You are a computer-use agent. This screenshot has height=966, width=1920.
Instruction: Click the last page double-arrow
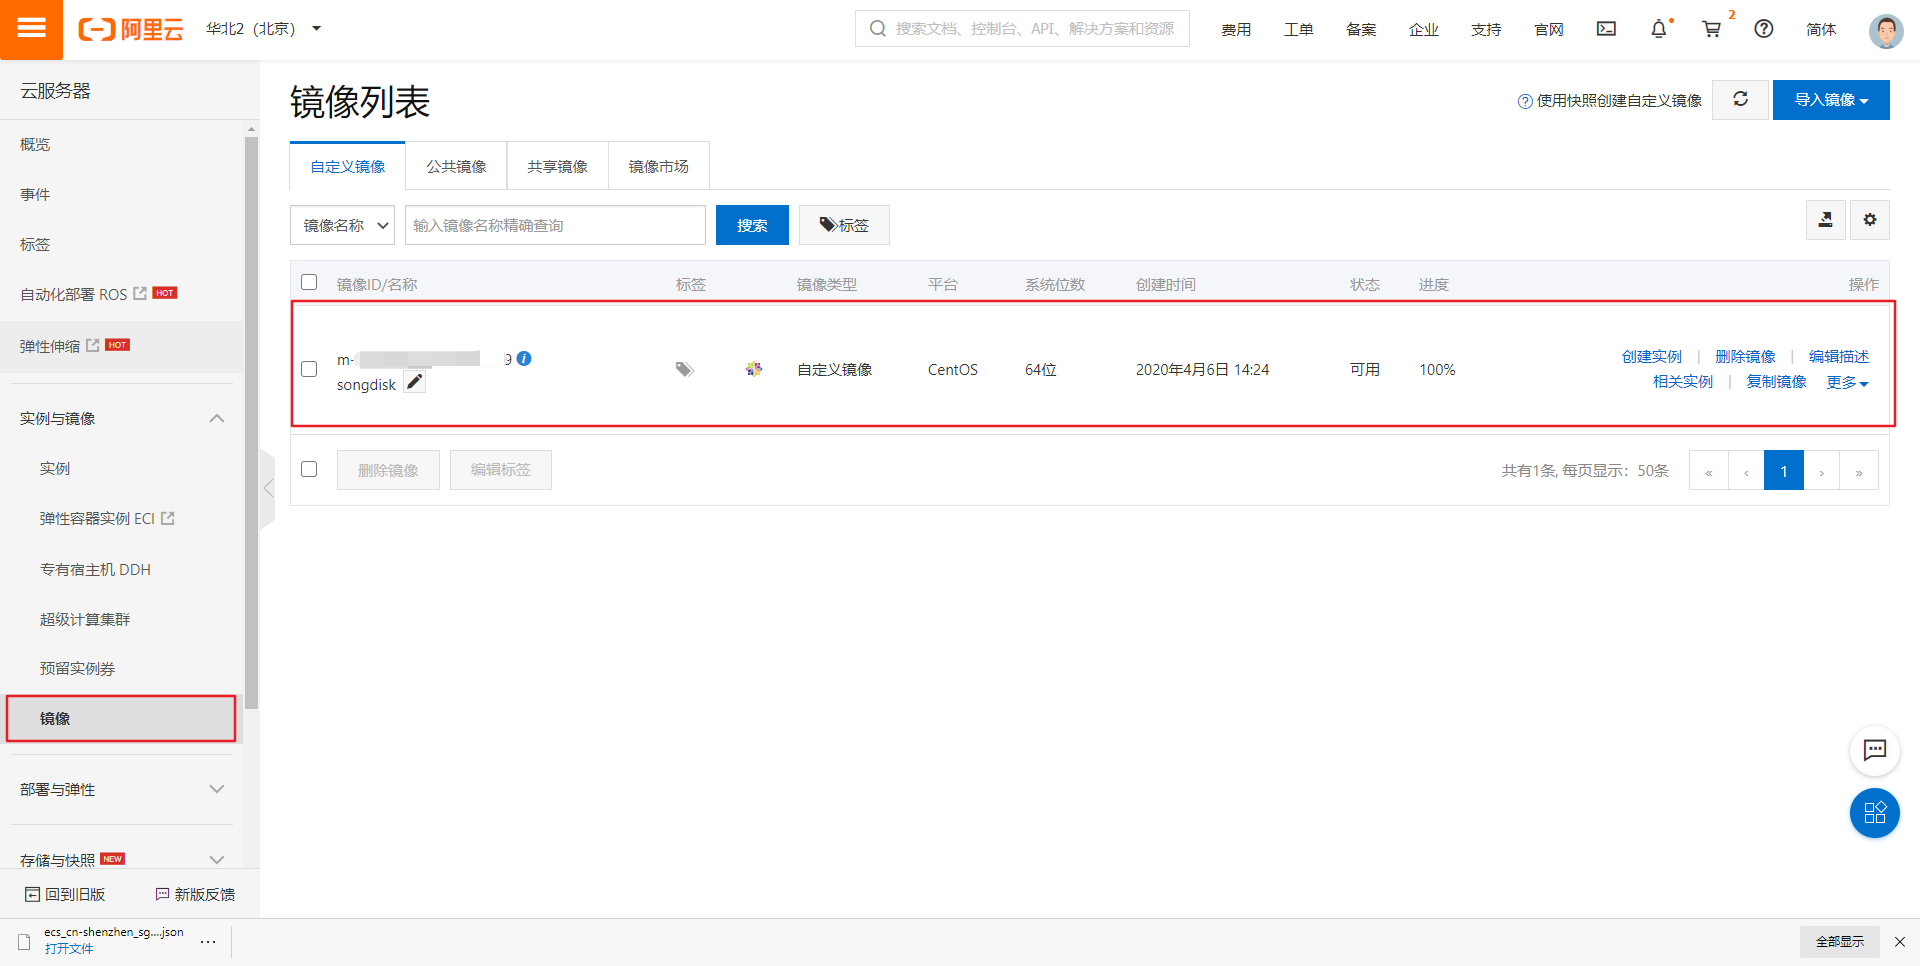tap(1859, 470)
